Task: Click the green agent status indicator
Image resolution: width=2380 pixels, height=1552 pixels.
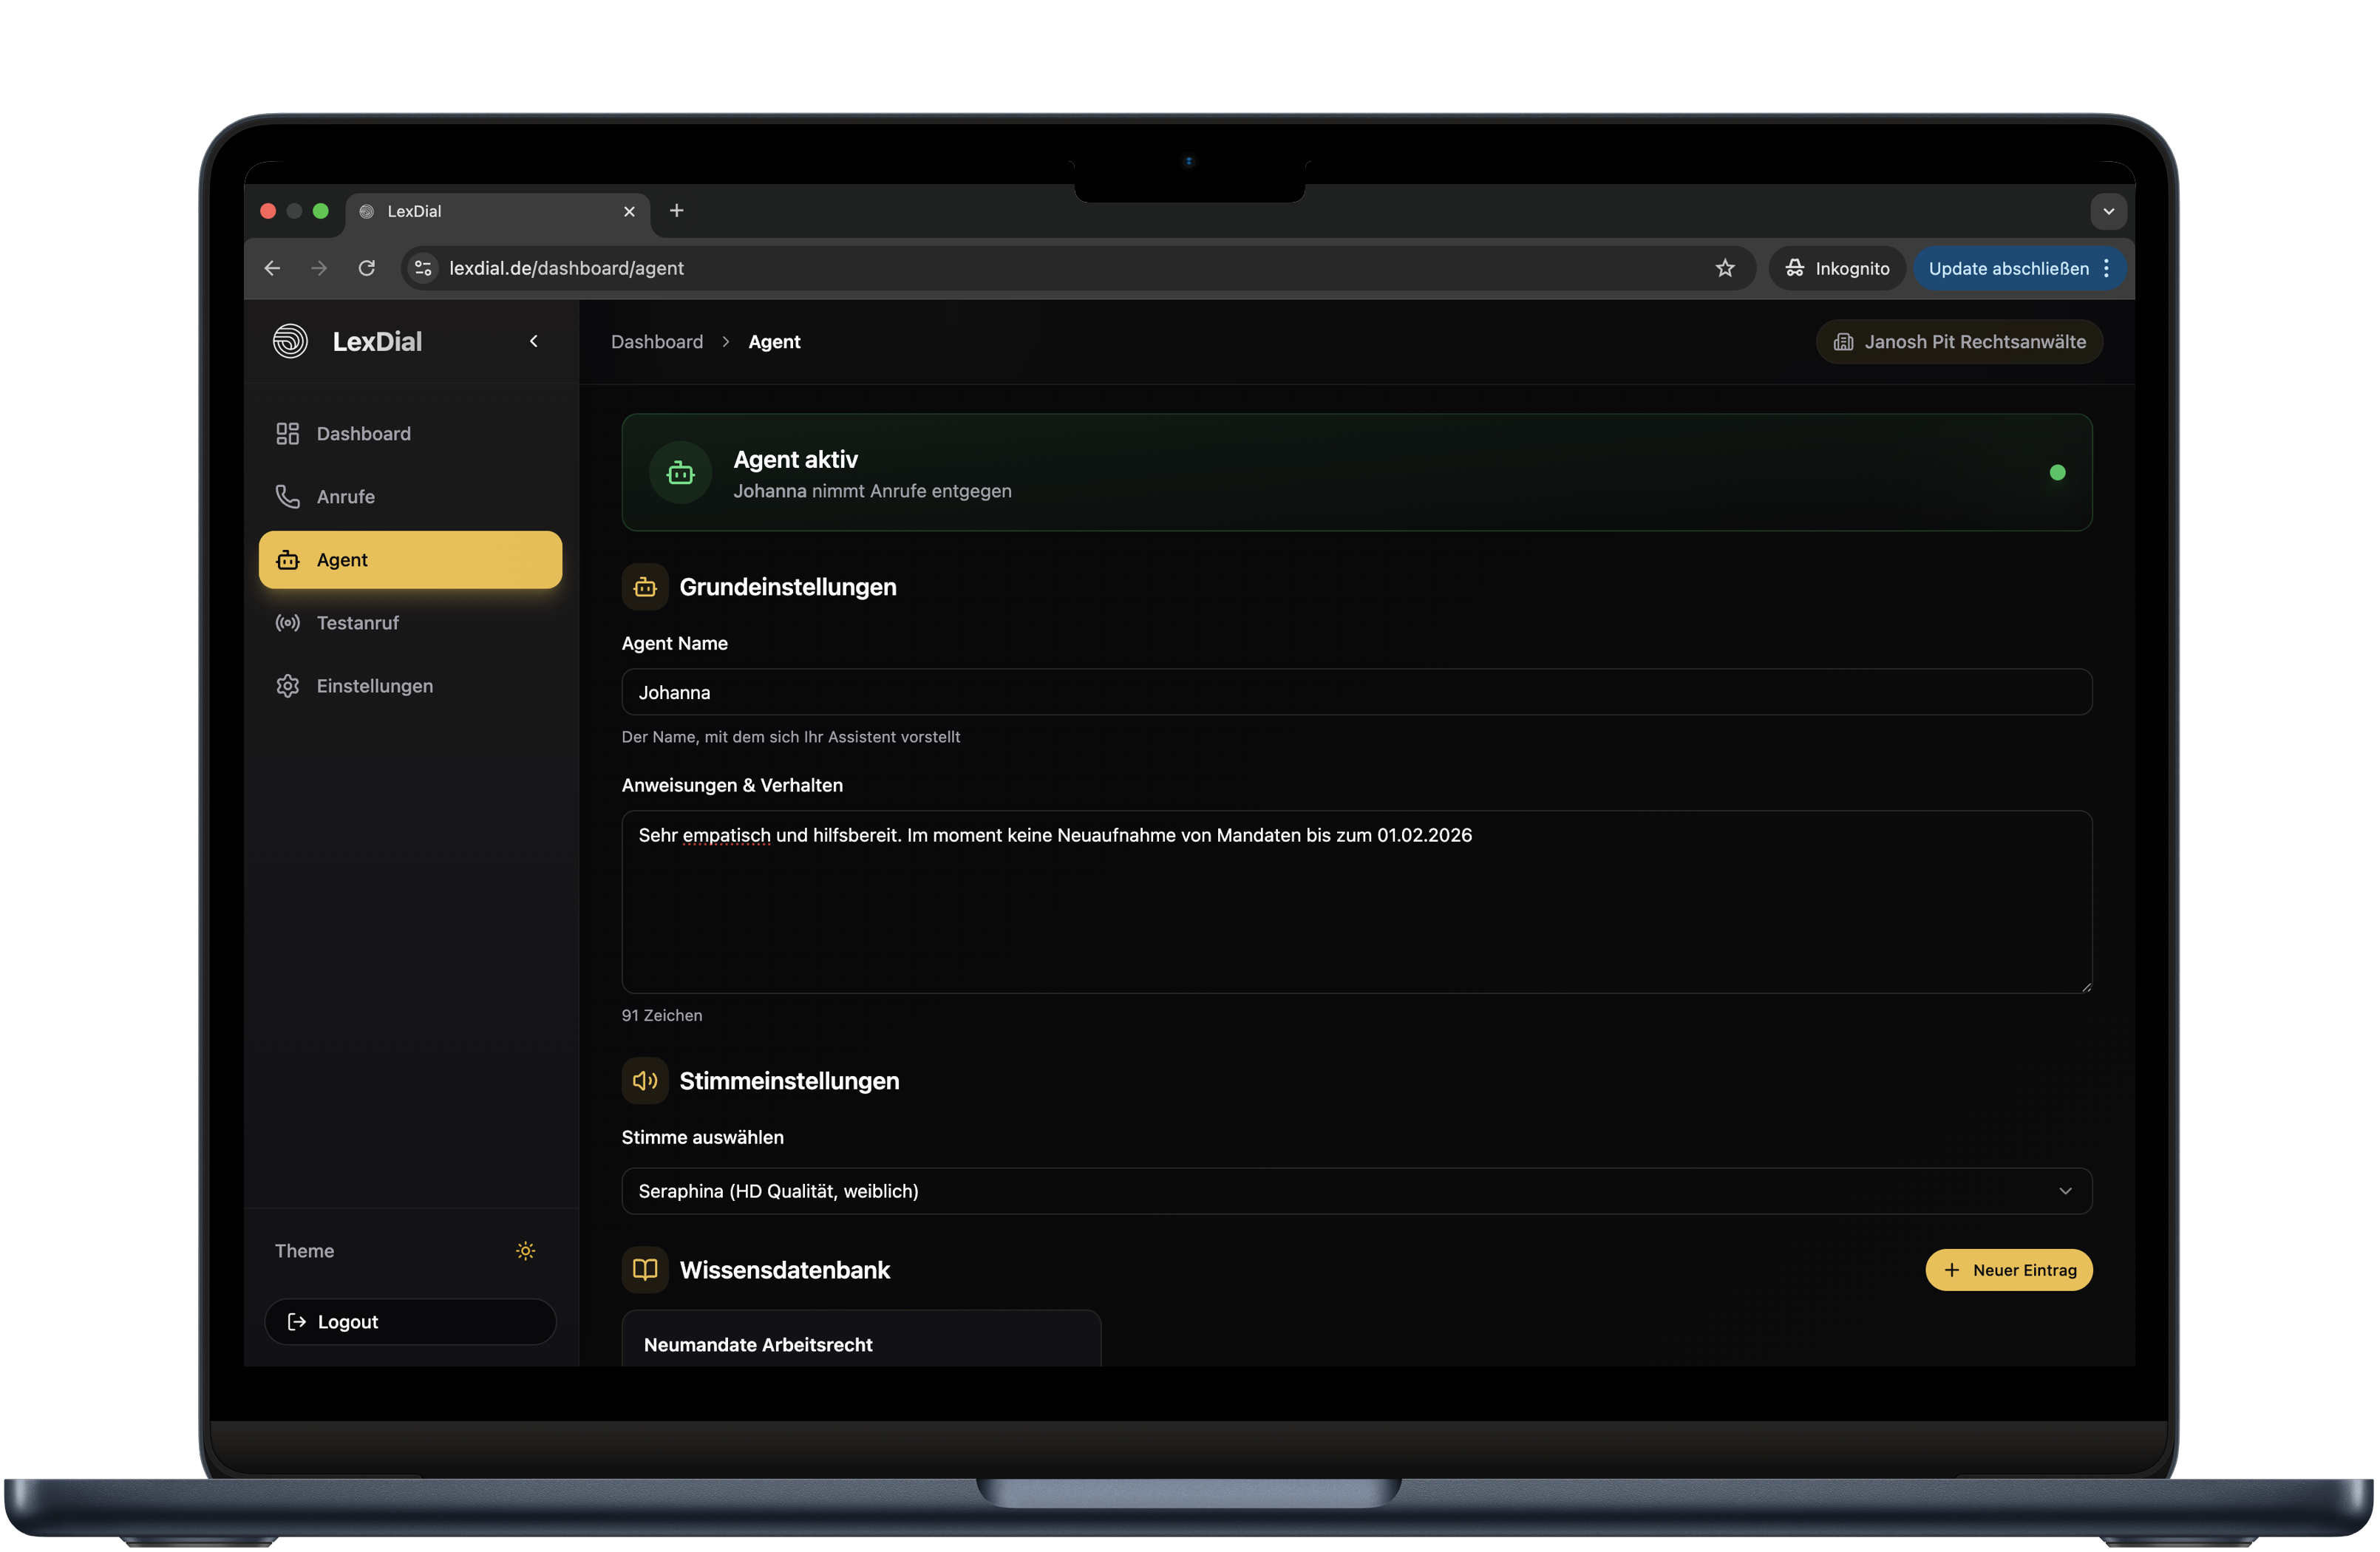Action: click(x=2057, y=472)
